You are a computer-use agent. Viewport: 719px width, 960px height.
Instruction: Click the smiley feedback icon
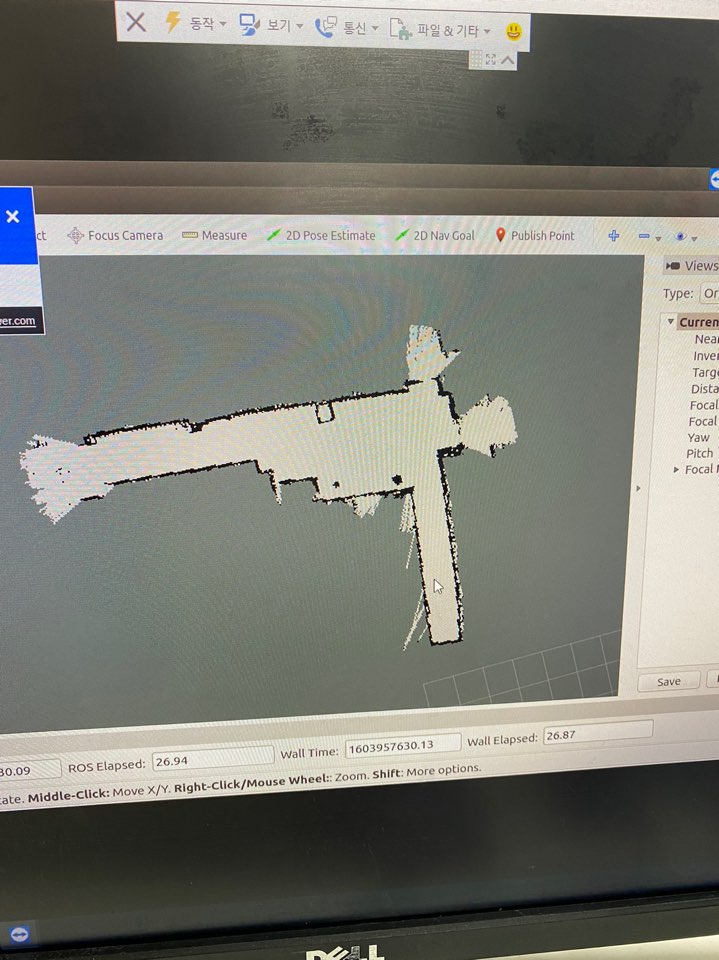point(514,31)
